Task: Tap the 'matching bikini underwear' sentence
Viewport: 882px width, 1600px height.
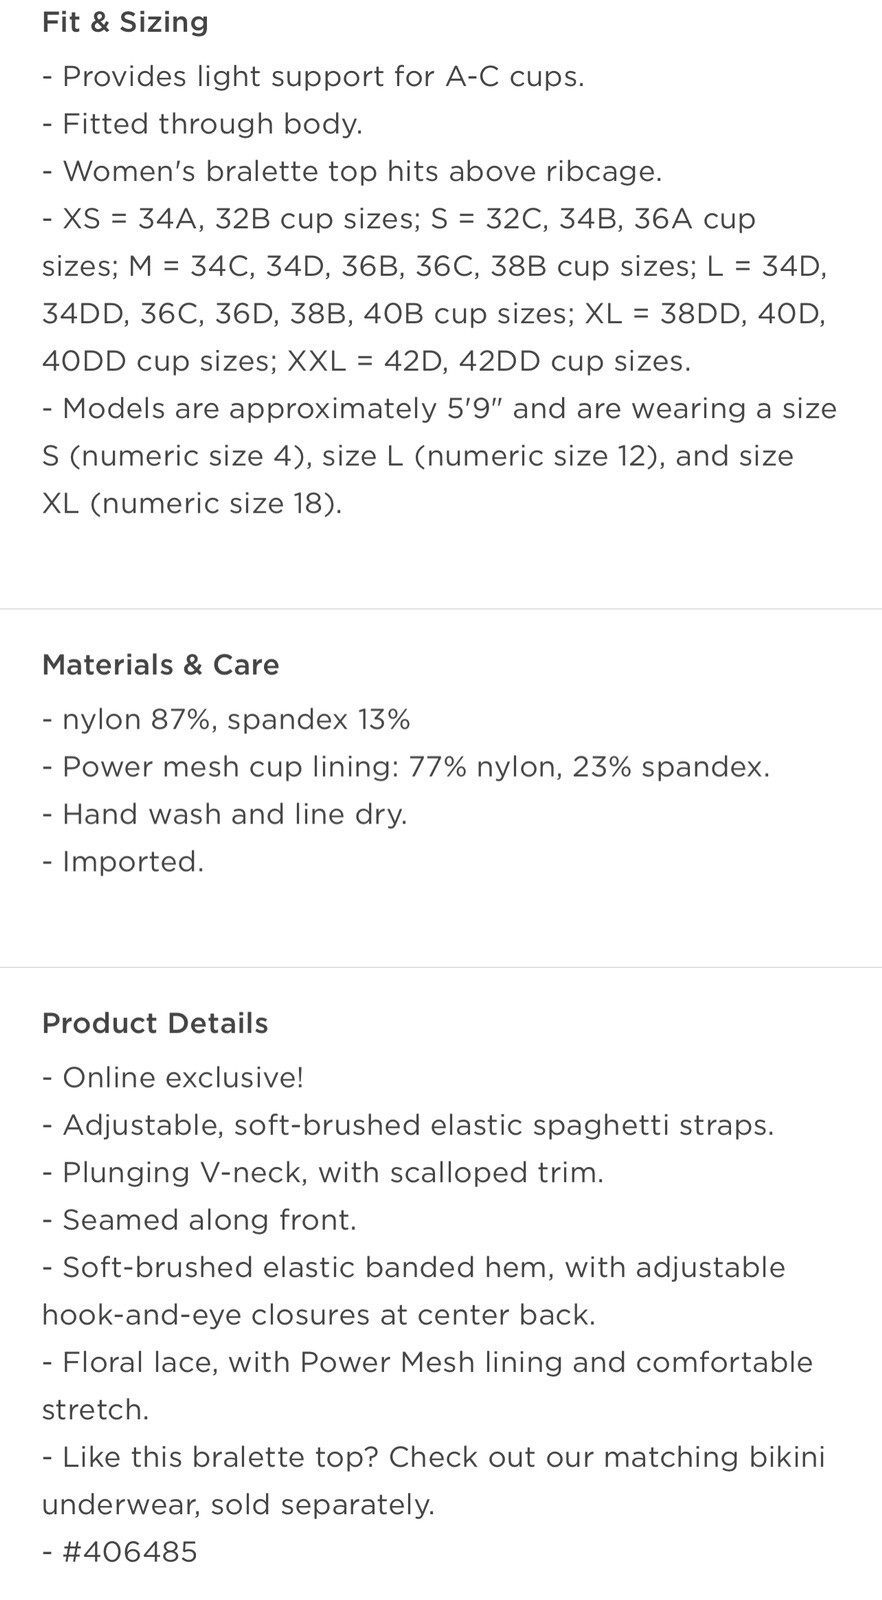Action: pos(434,1481)
